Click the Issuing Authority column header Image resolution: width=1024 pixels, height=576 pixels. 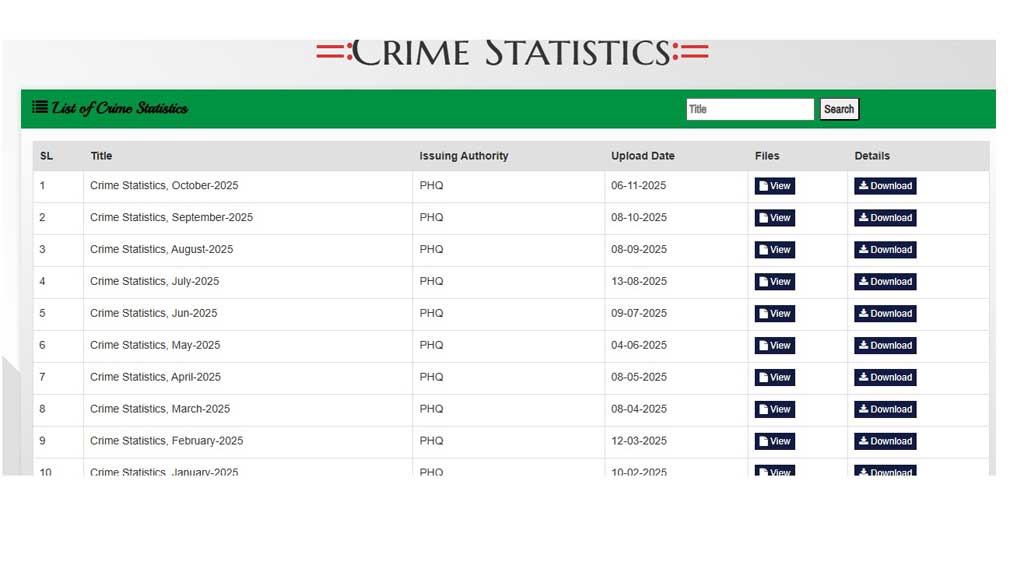(463, 156)
